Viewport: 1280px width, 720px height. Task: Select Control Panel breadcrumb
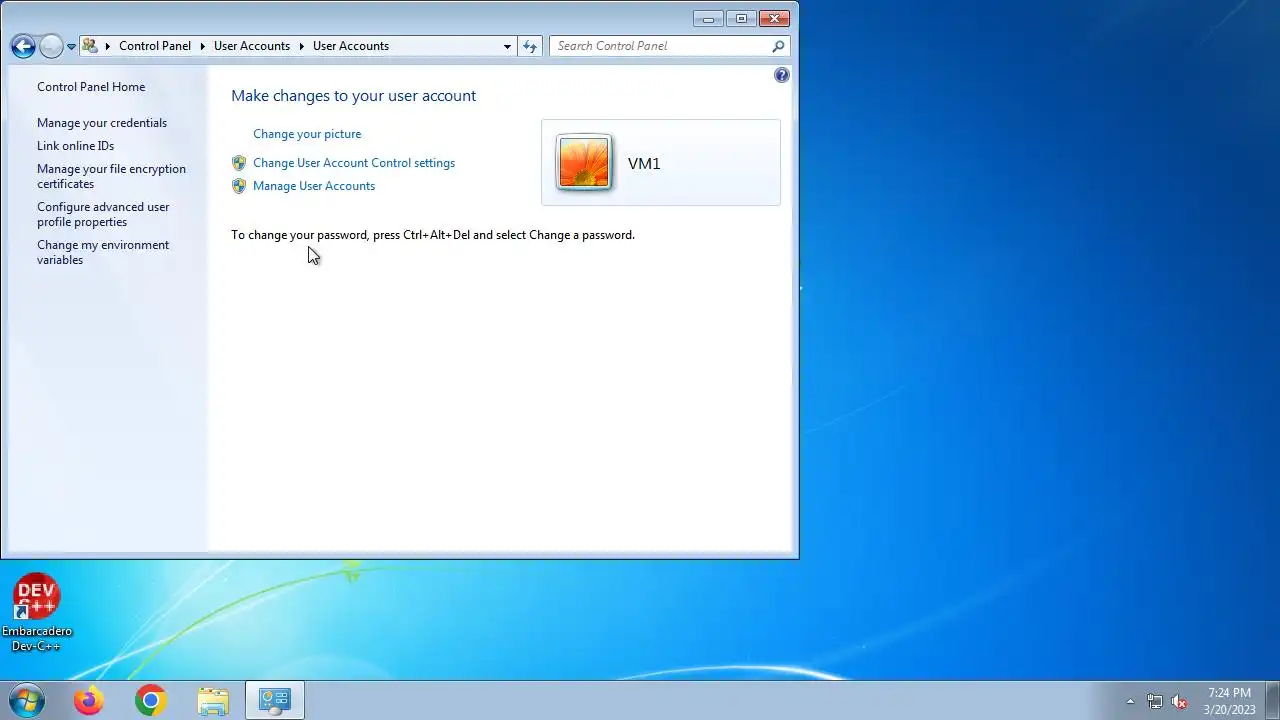pos(155,46)
